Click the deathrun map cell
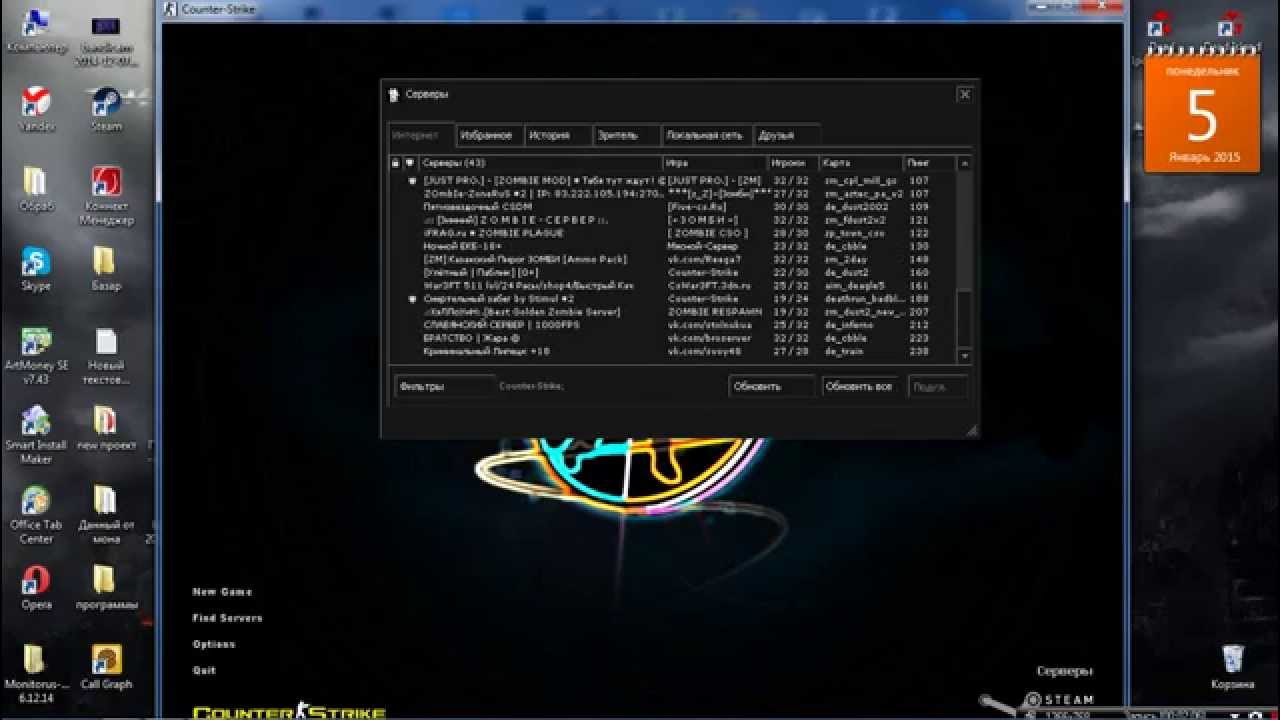The image size is (1280, 720). (x=862, y=299)
